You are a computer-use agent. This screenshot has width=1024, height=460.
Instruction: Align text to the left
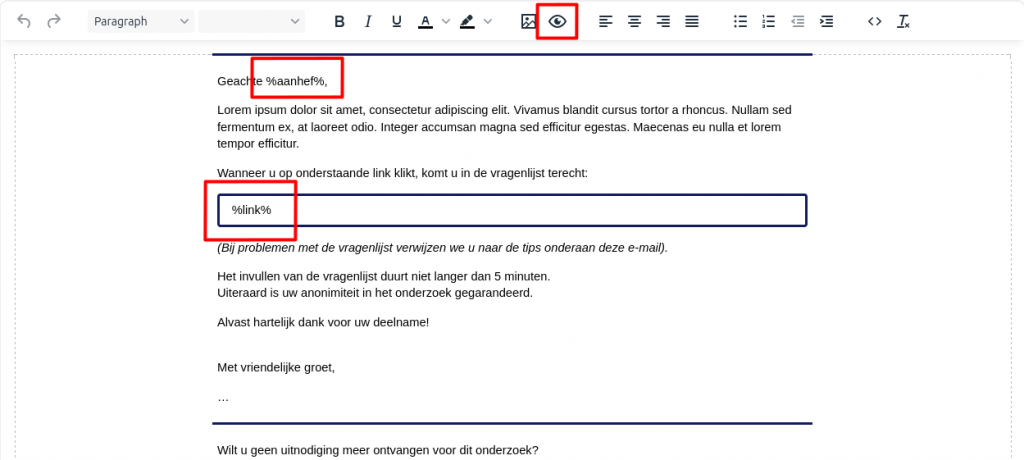click(606, 22)
